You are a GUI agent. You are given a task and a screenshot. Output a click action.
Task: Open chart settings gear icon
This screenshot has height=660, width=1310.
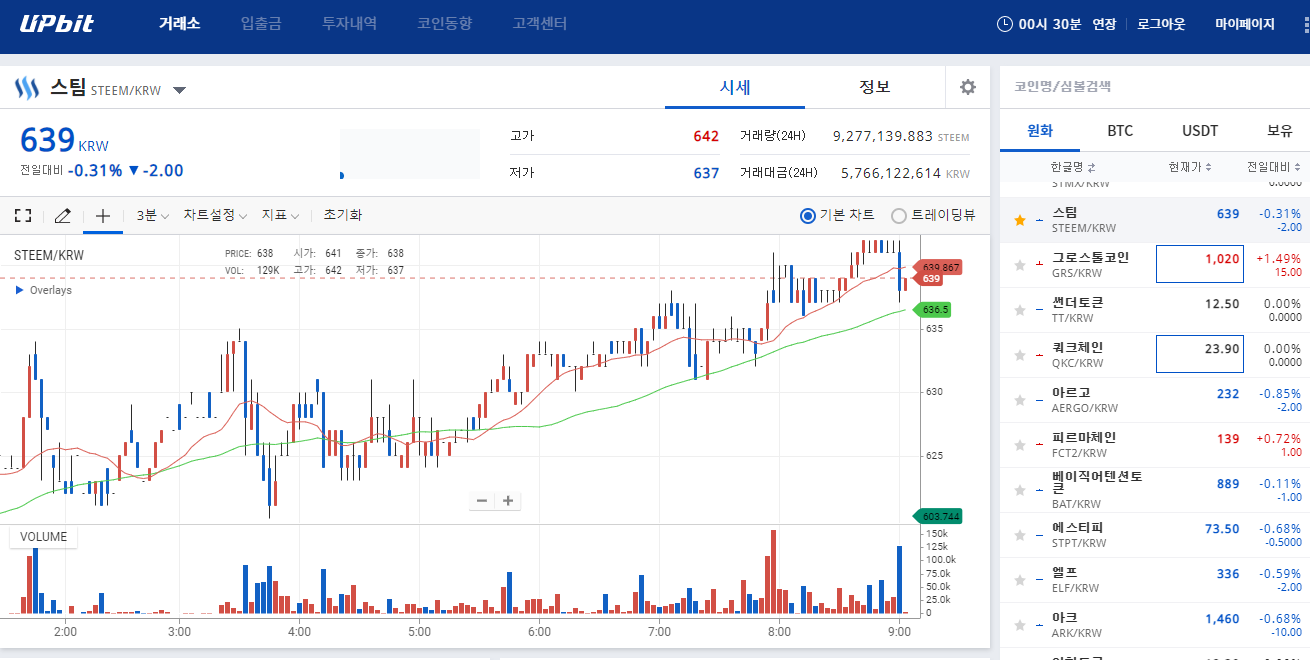tap(967, 87)
